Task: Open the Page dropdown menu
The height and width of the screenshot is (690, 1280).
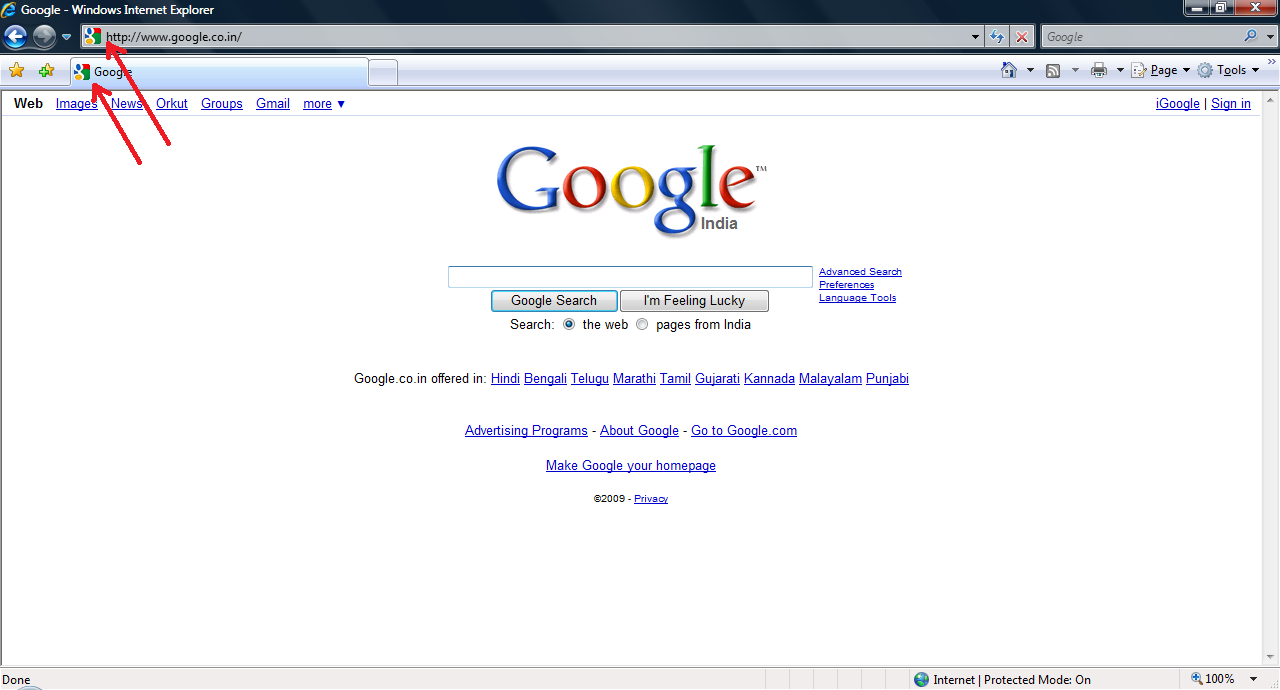Action: point(1160,69)
